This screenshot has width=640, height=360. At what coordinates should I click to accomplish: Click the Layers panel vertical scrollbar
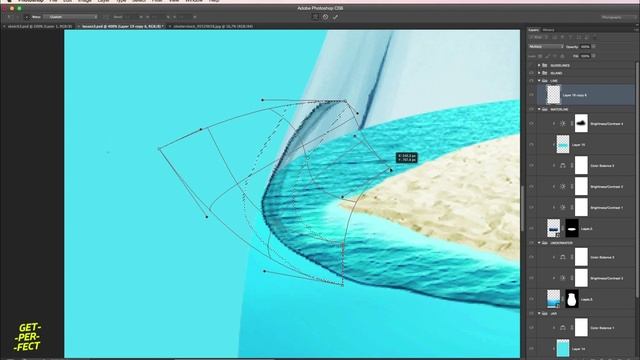637,180
